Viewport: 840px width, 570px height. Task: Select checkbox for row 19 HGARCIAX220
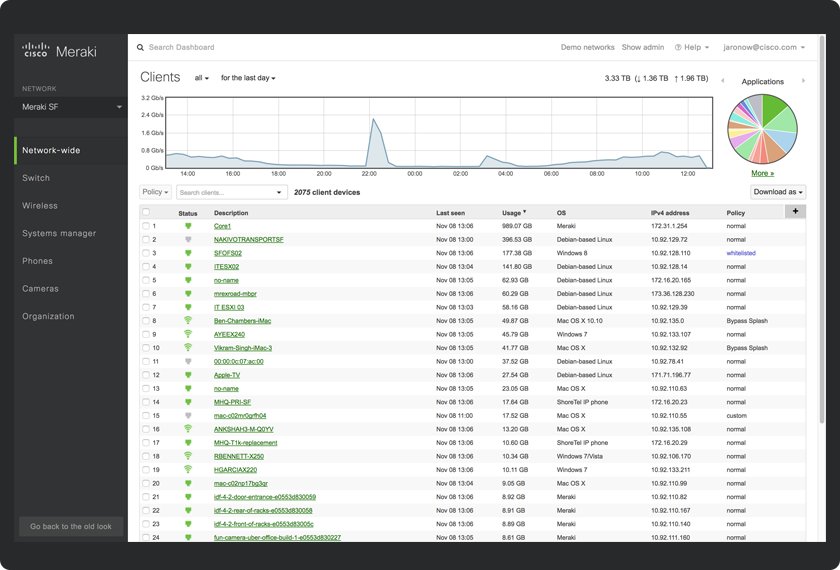tap(146, 470)
